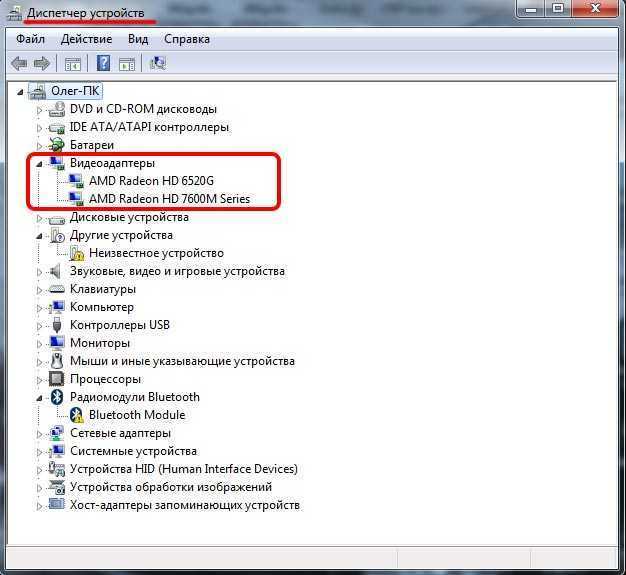Select Устройства HID (Human Interface Devices) label
Image resolution: width=626 pixels, height=575 pixels.
184,469
